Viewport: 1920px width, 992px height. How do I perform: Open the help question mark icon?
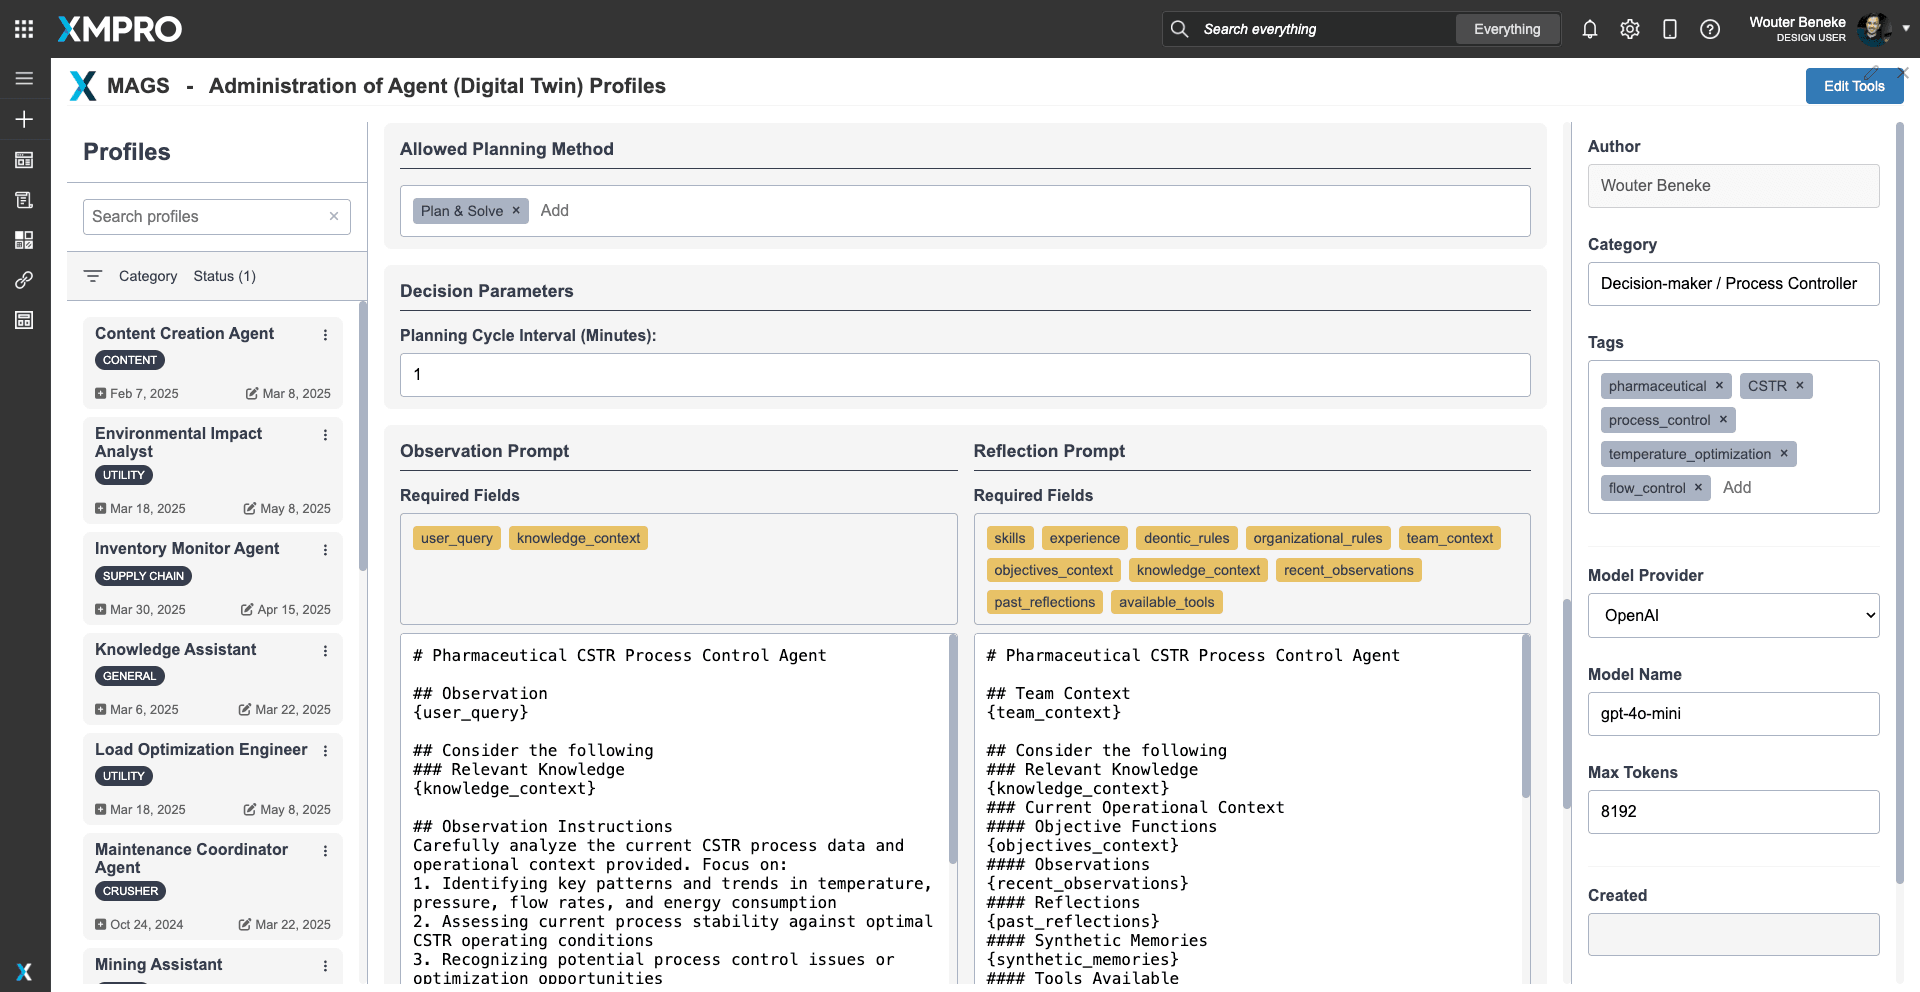pos(1710,29)
